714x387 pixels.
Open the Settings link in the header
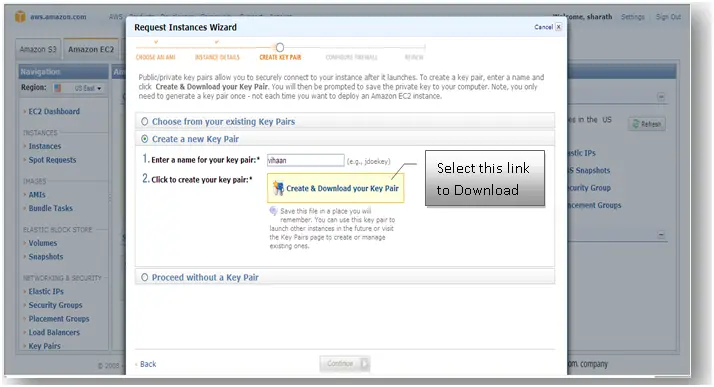point(633,17)
